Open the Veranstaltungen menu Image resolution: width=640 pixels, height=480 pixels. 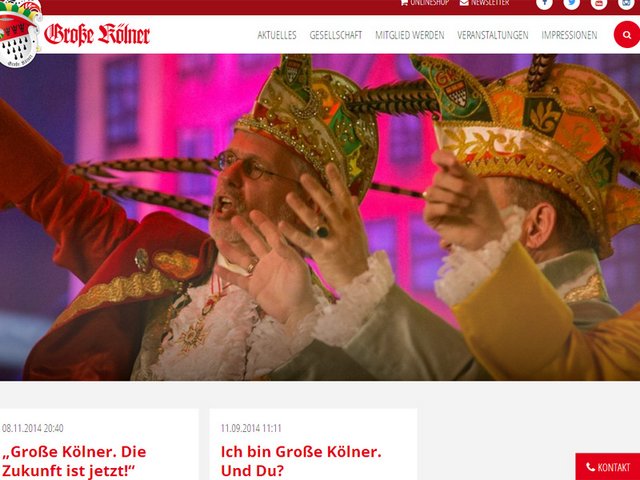pyautogui.click(x=493, y=35)
